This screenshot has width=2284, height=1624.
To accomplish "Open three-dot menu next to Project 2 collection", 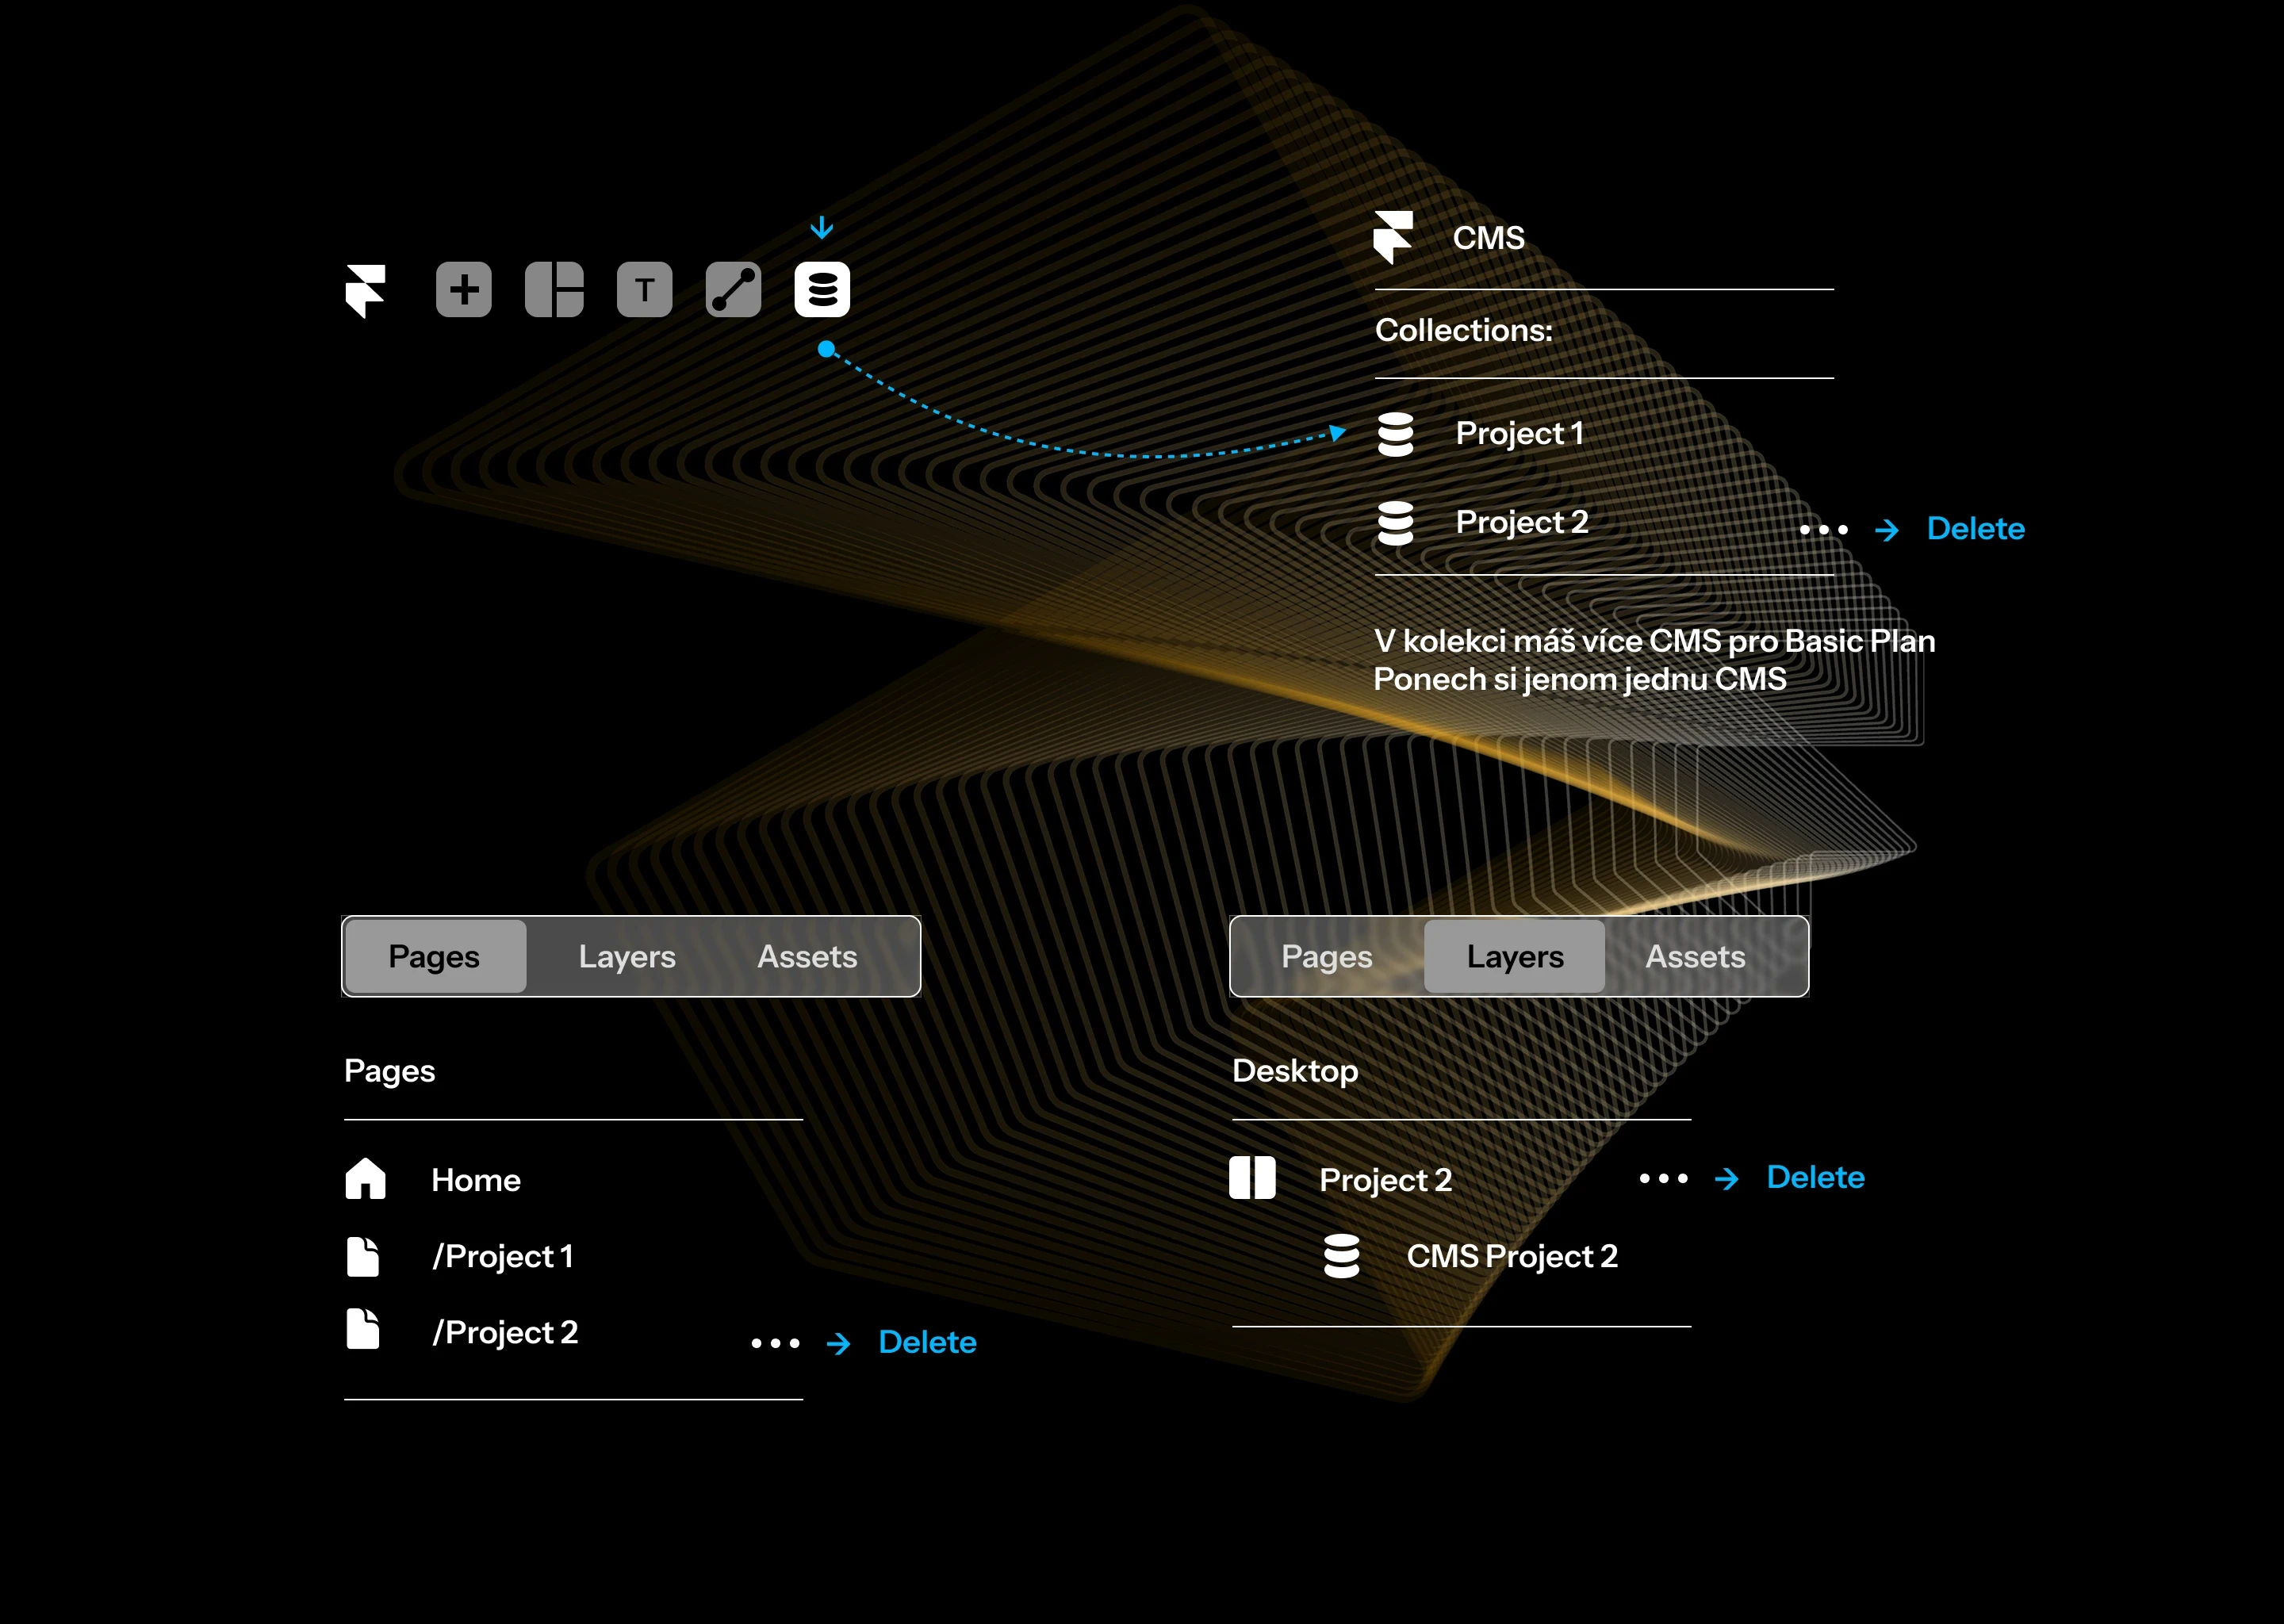I will (x=1823, y=530).
